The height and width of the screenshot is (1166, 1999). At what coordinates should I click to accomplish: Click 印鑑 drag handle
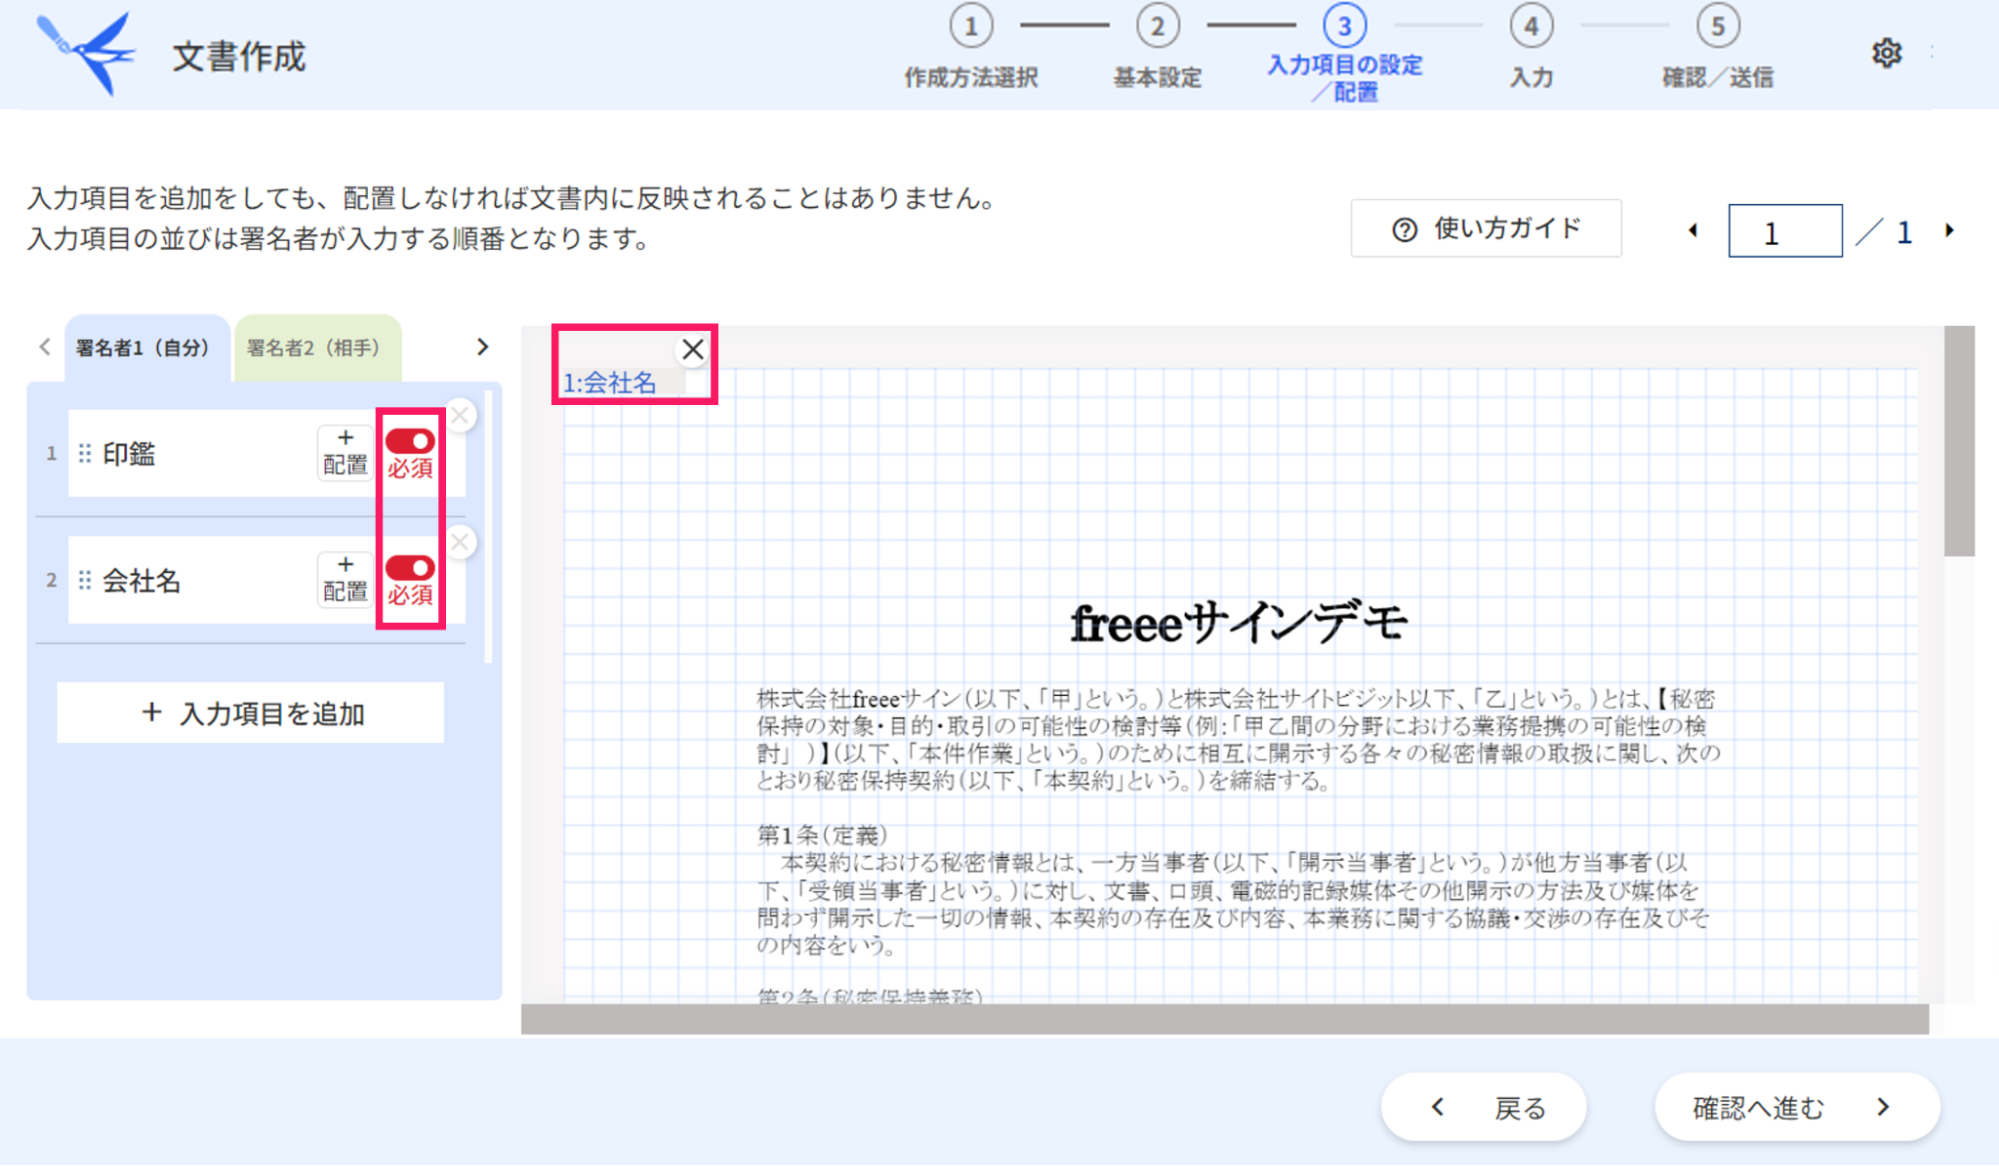click(85, 454)
